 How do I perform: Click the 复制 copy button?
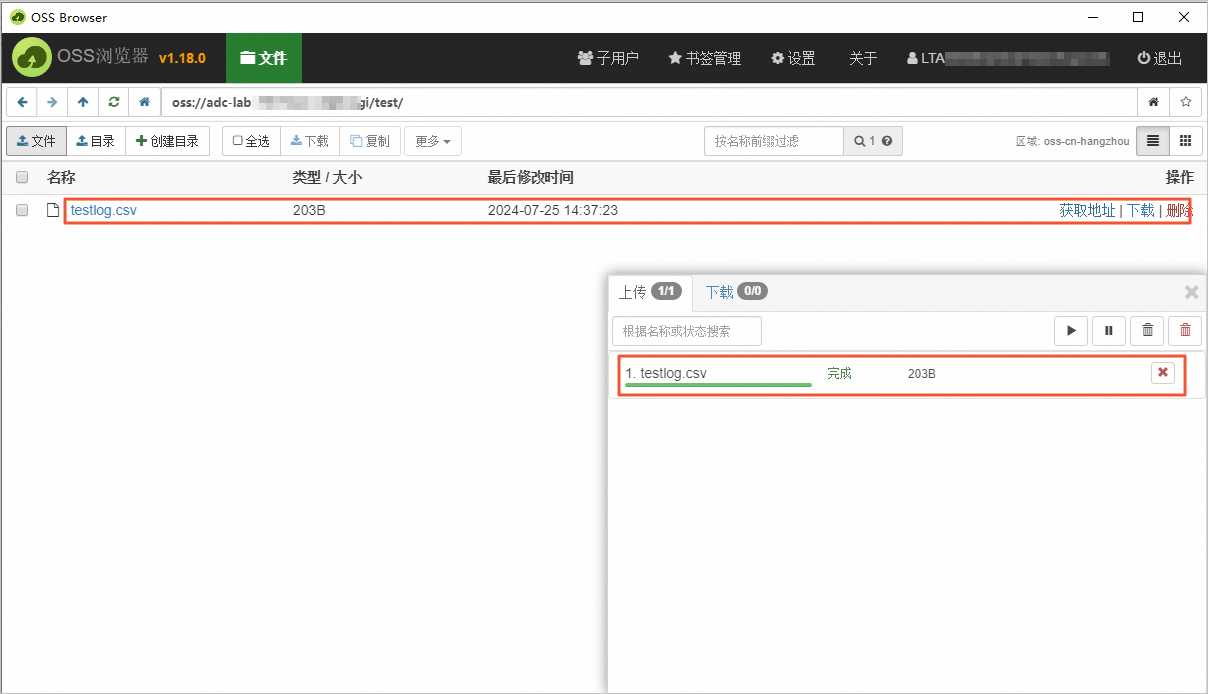pos(370,141)
